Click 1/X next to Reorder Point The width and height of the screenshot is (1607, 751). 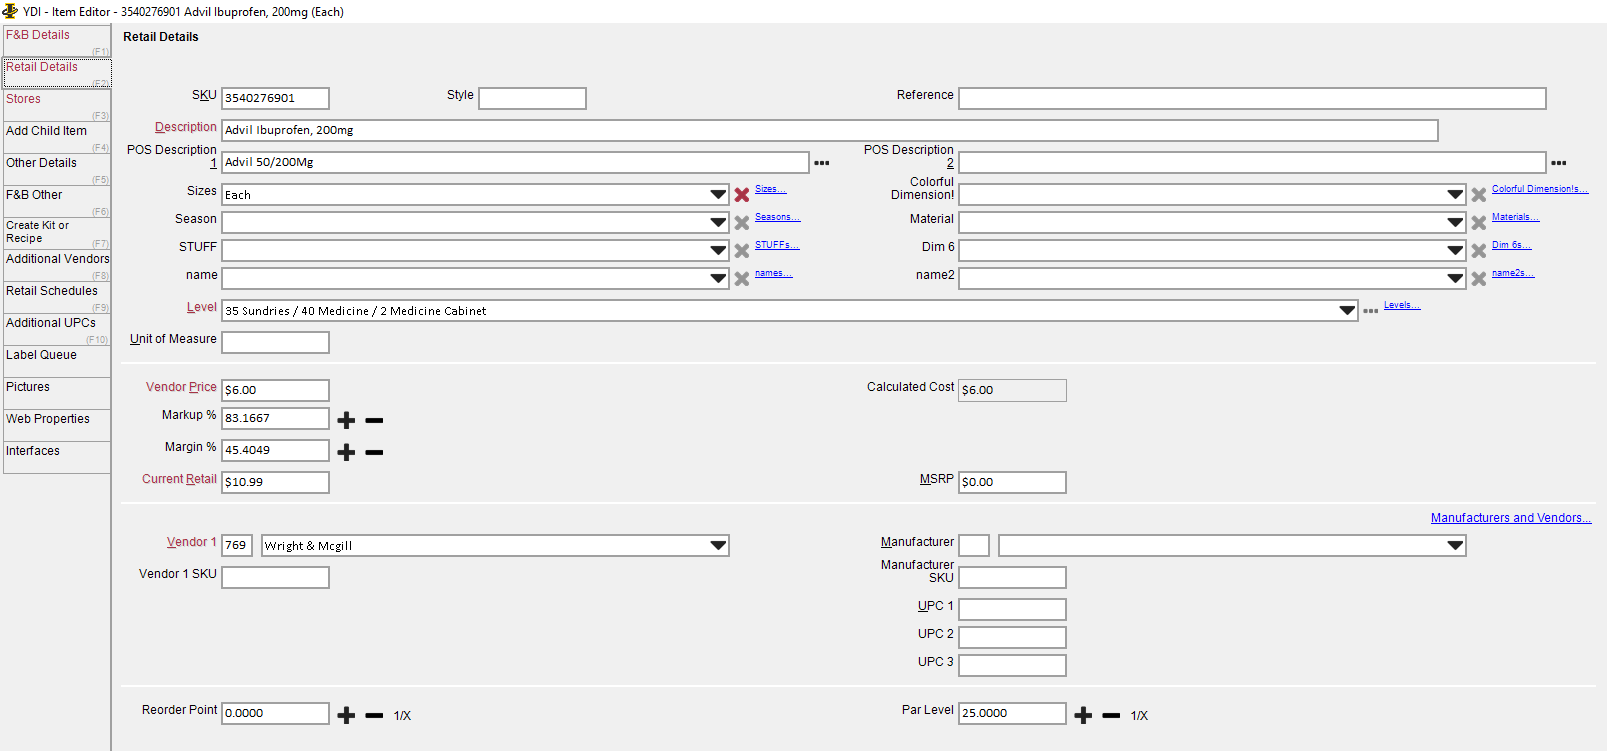click(x=402, y=716)
